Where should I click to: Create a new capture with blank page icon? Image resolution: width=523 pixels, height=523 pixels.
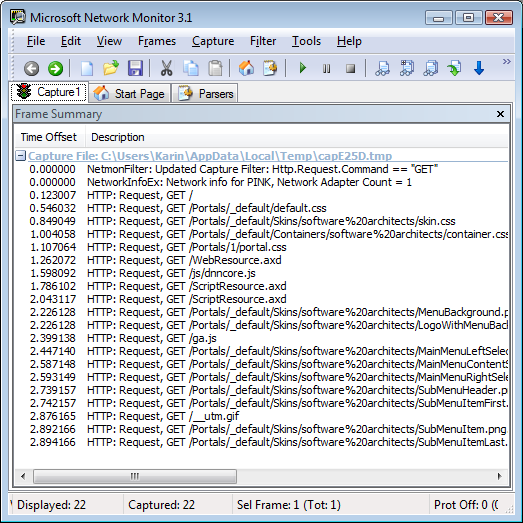[x=87, y=69]
